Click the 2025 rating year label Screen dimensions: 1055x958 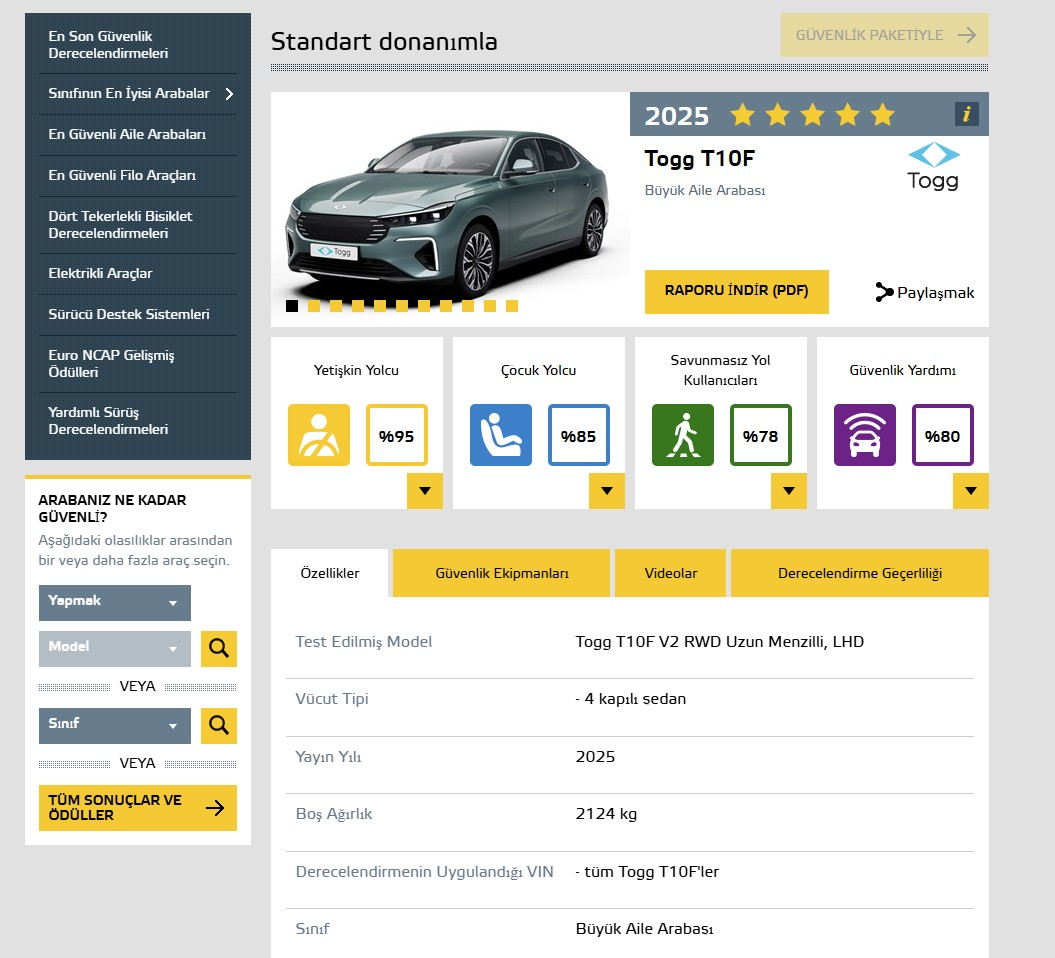[x=677, y=116]
